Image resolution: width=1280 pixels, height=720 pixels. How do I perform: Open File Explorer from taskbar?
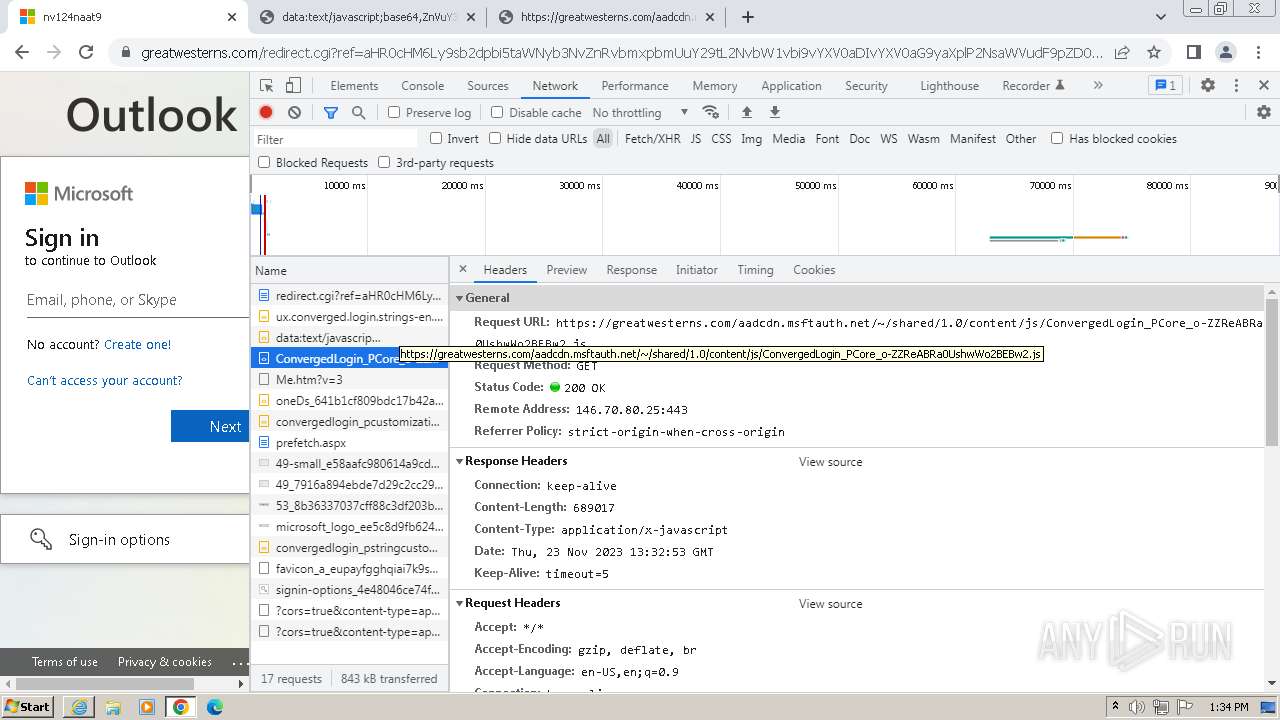pyautogui.click(x=113, y=707)
